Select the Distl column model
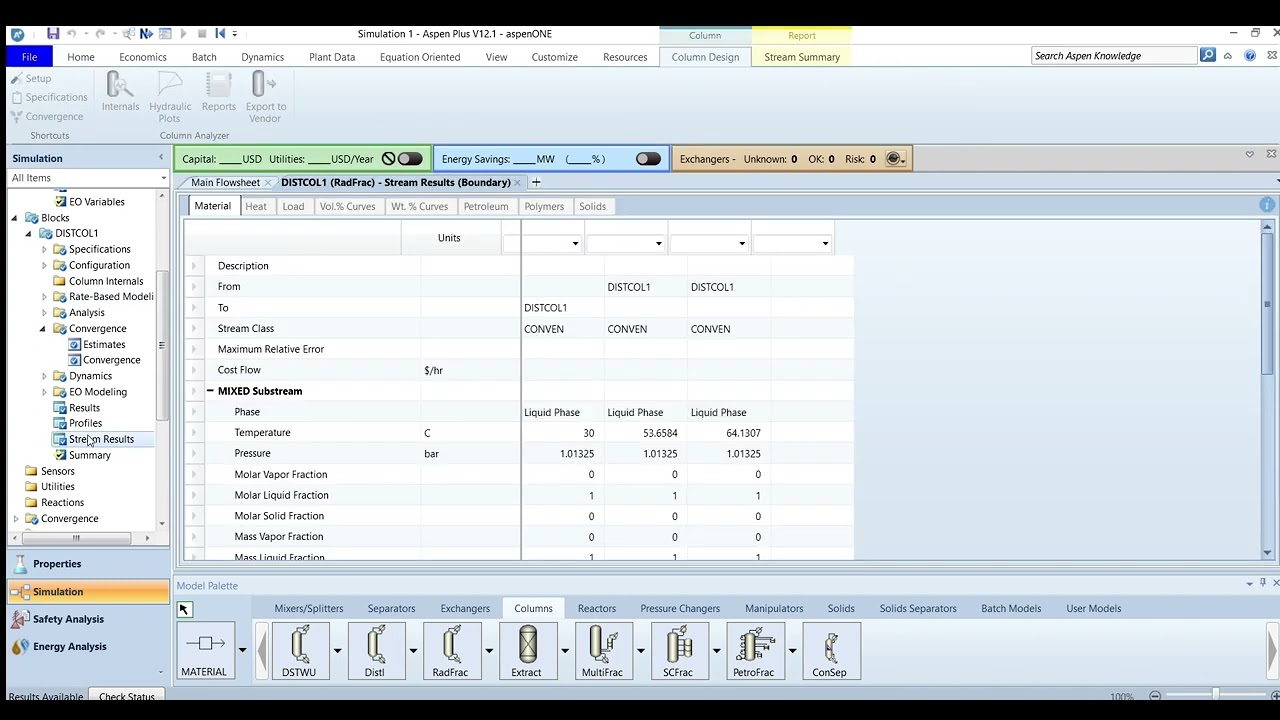Screen dimensions: 1280x720 [x=375, y=651]
